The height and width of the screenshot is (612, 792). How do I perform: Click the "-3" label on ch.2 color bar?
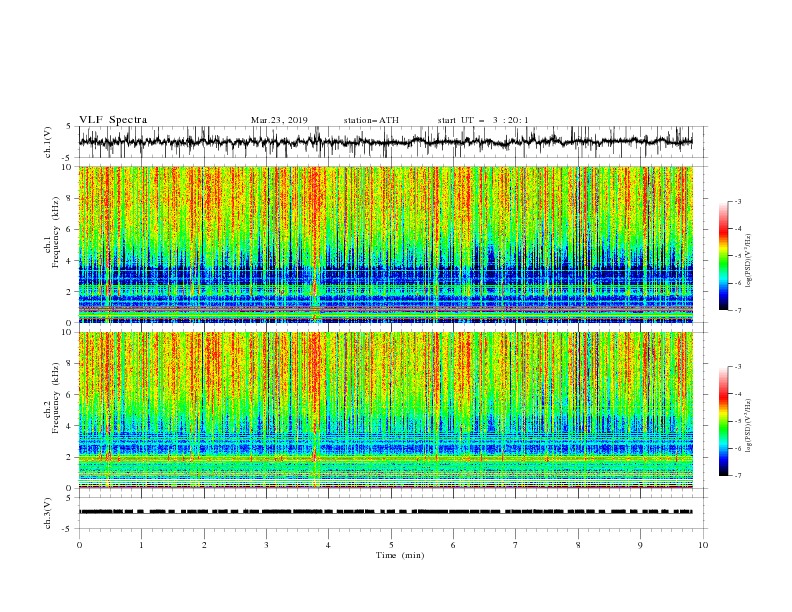738,367
